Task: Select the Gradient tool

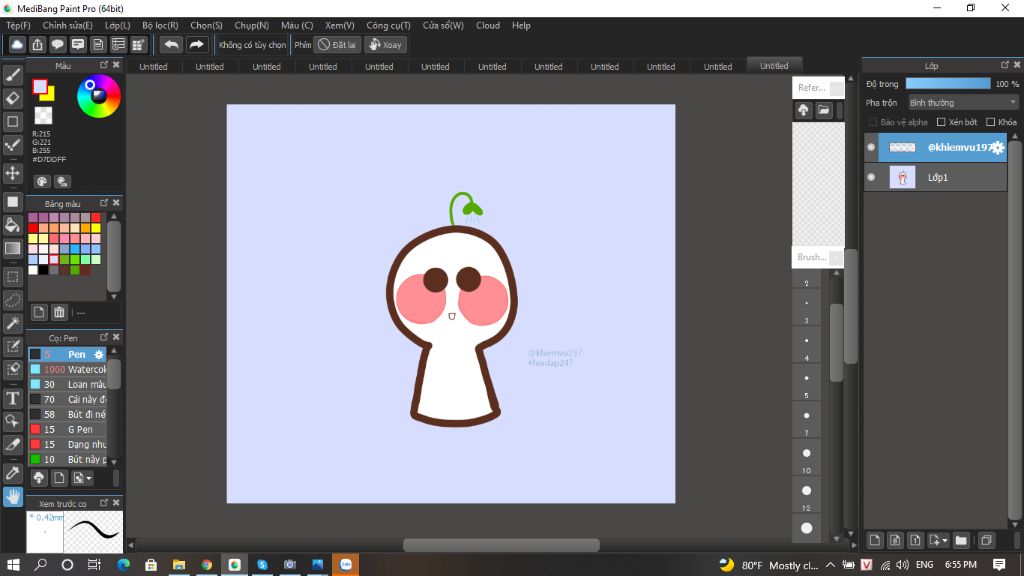Action: [12, 248]
